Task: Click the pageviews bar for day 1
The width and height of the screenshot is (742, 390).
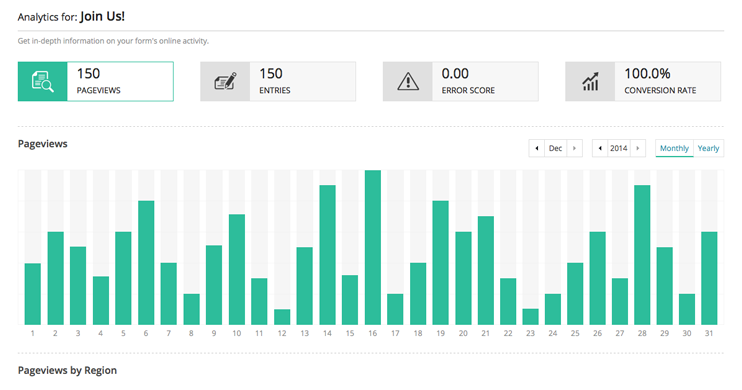Action: 33,294
